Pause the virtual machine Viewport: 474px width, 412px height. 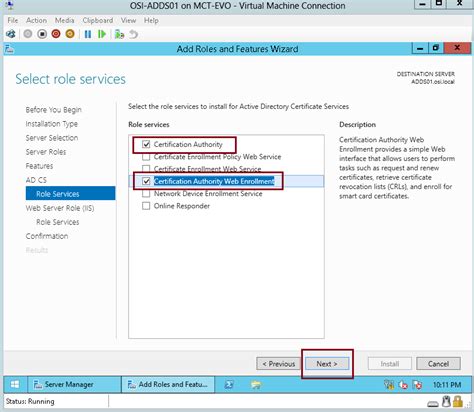pyautogui.click(x=88, y=34)
